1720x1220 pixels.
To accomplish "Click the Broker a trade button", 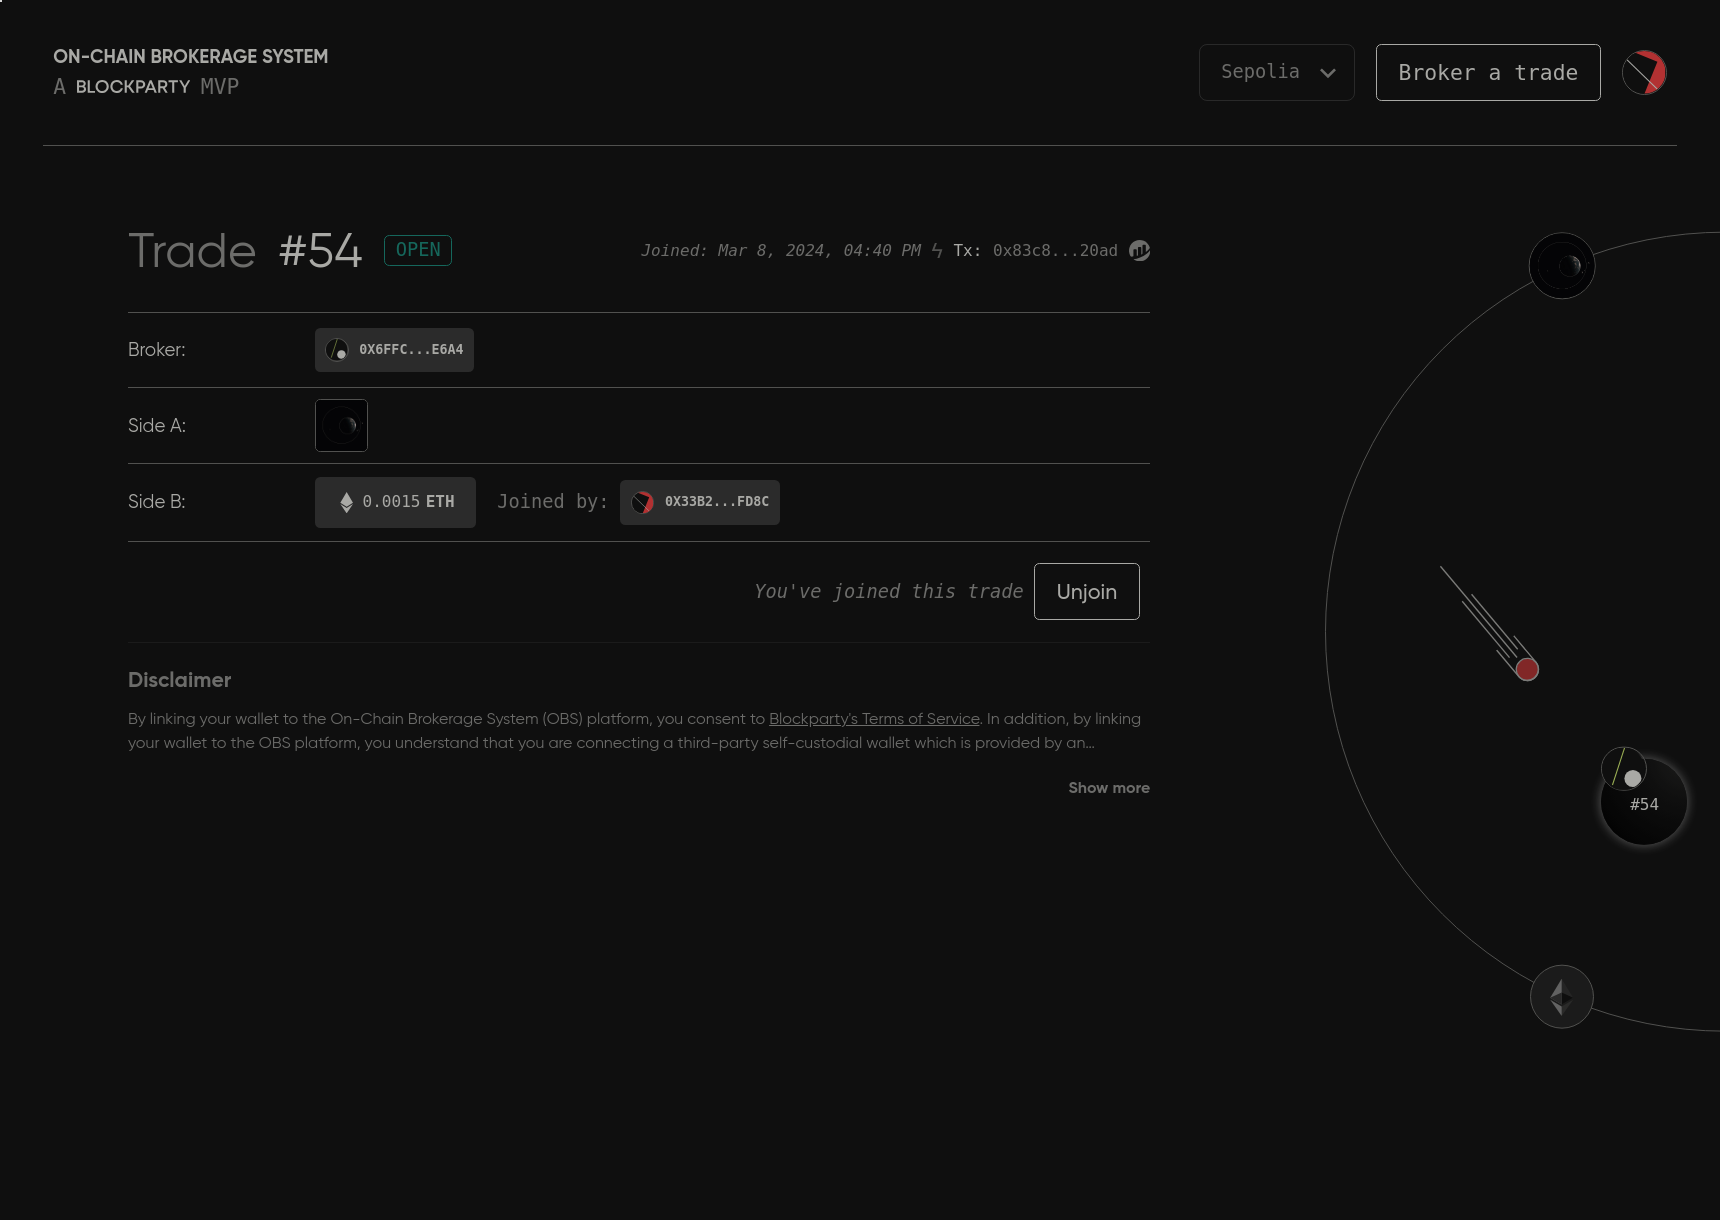I will [1487, 72].
